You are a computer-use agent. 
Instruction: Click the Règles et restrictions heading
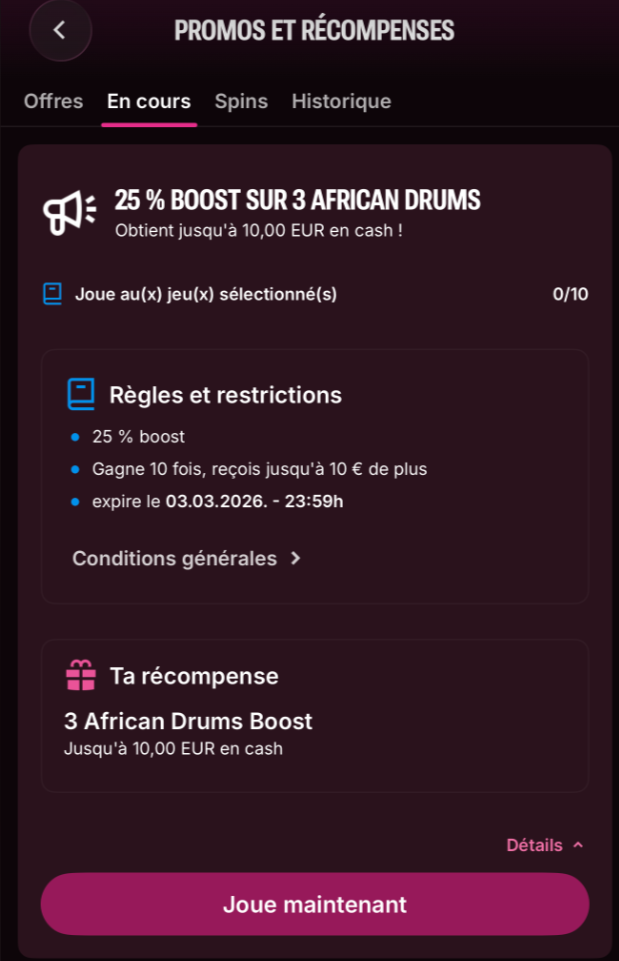tap(225, 395)
